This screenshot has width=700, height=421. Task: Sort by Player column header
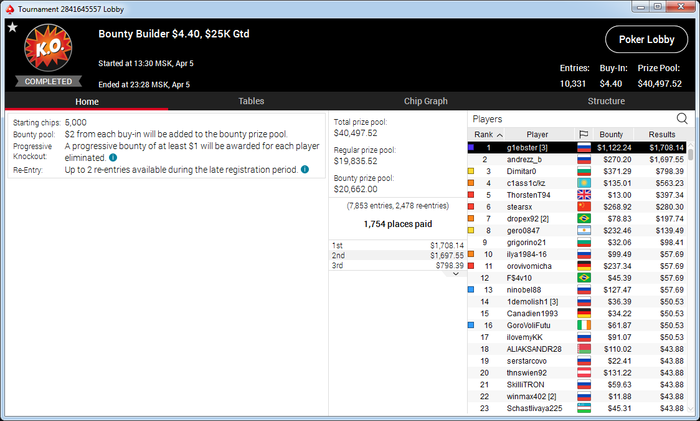tap(537, 134)
